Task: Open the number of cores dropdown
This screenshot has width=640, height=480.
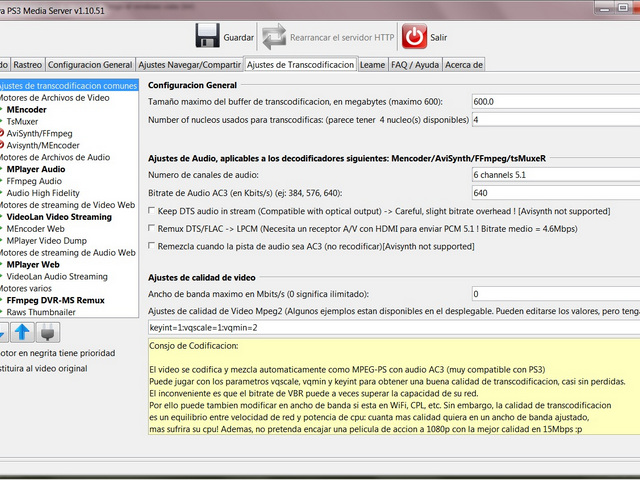Action: (x=556, y=120)
